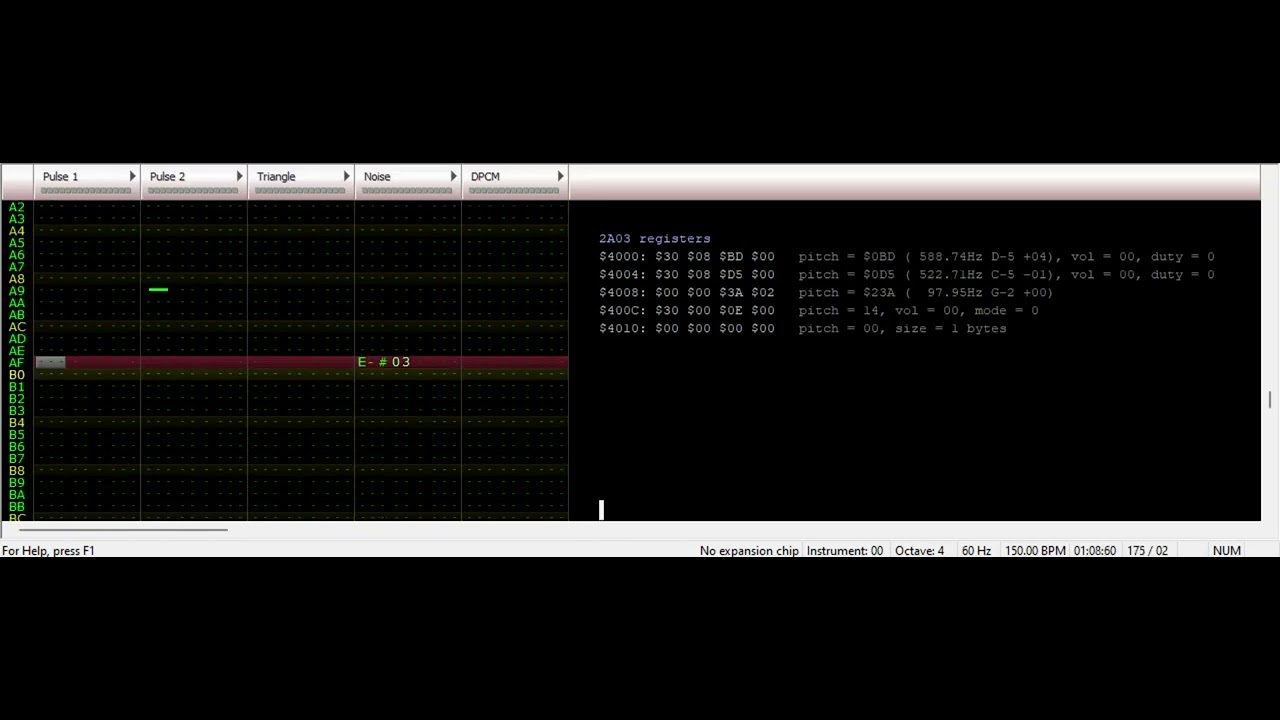Viewport: 1280px width, 720px height.
Task: Click the Noise channel header
Action: (408, 182)
